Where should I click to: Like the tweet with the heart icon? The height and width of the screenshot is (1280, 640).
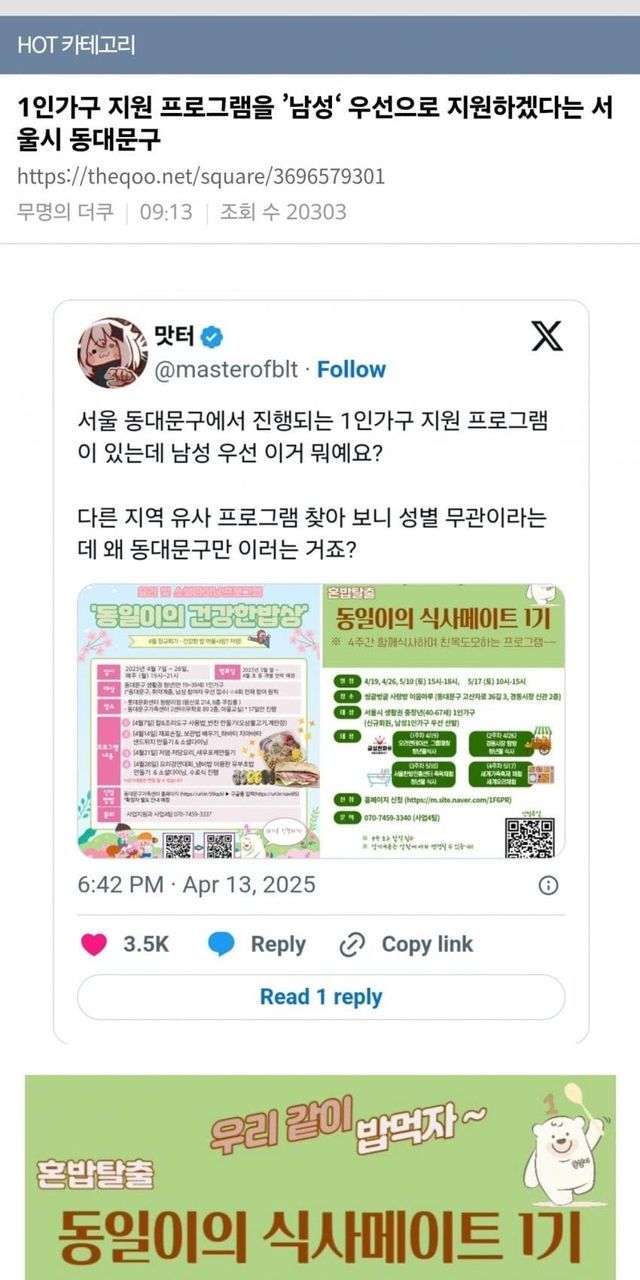94,944
